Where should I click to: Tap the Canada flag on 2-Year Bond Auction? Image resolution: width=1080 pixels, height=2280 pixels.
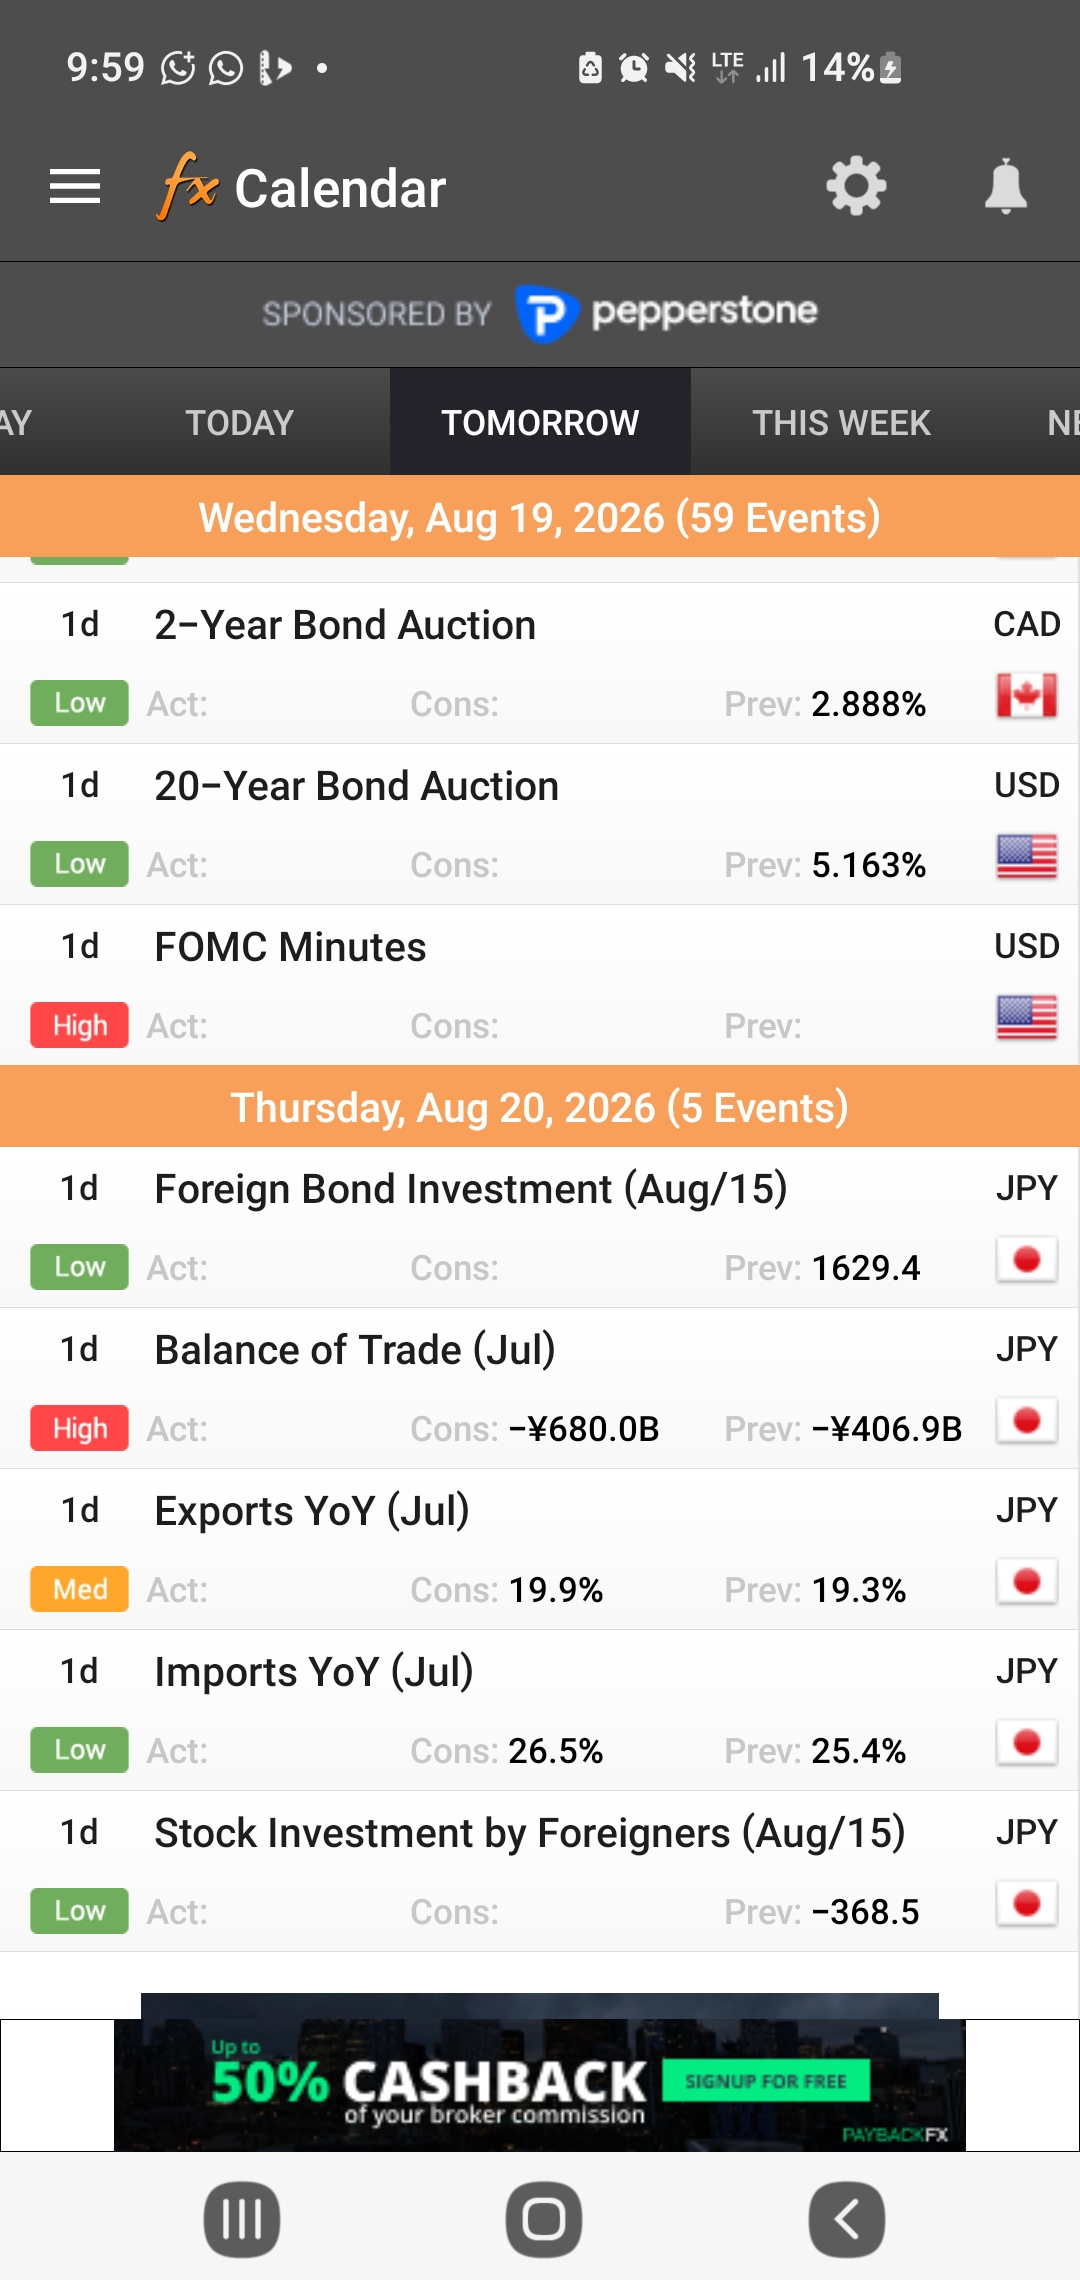[x=1027, y=696]
